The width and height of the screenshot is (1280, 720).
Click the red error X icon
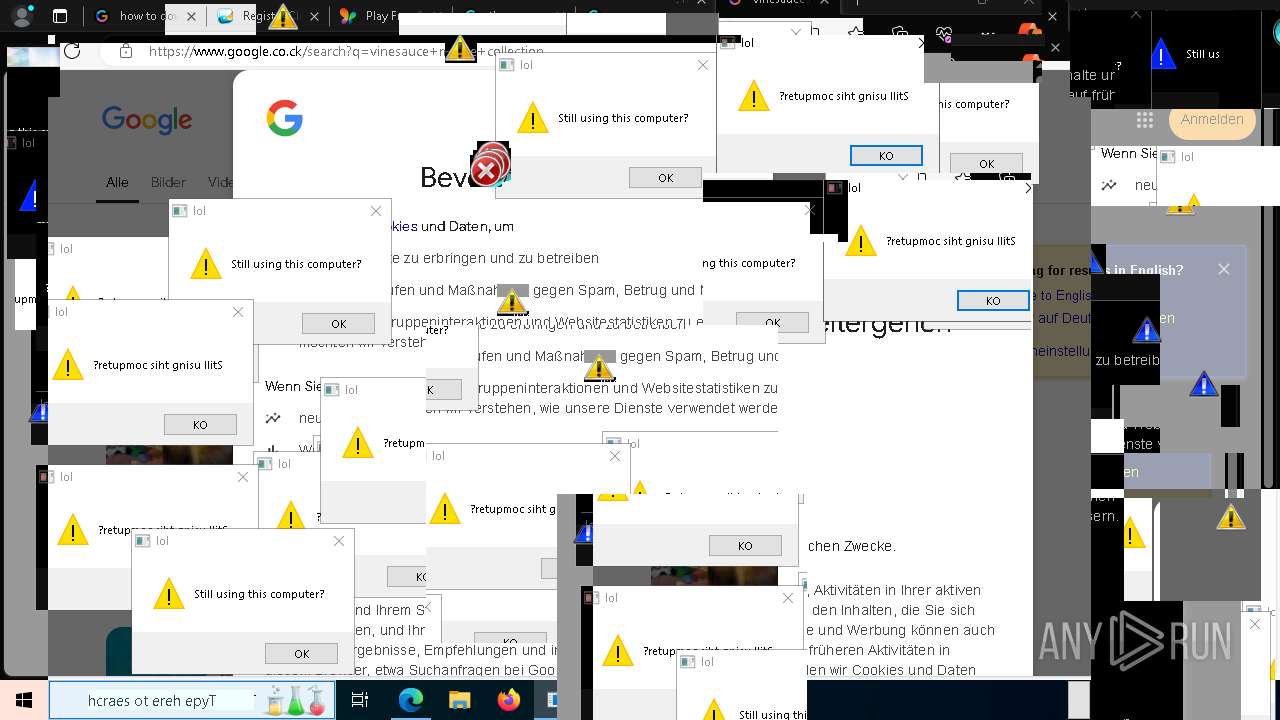tap(487, 171)
